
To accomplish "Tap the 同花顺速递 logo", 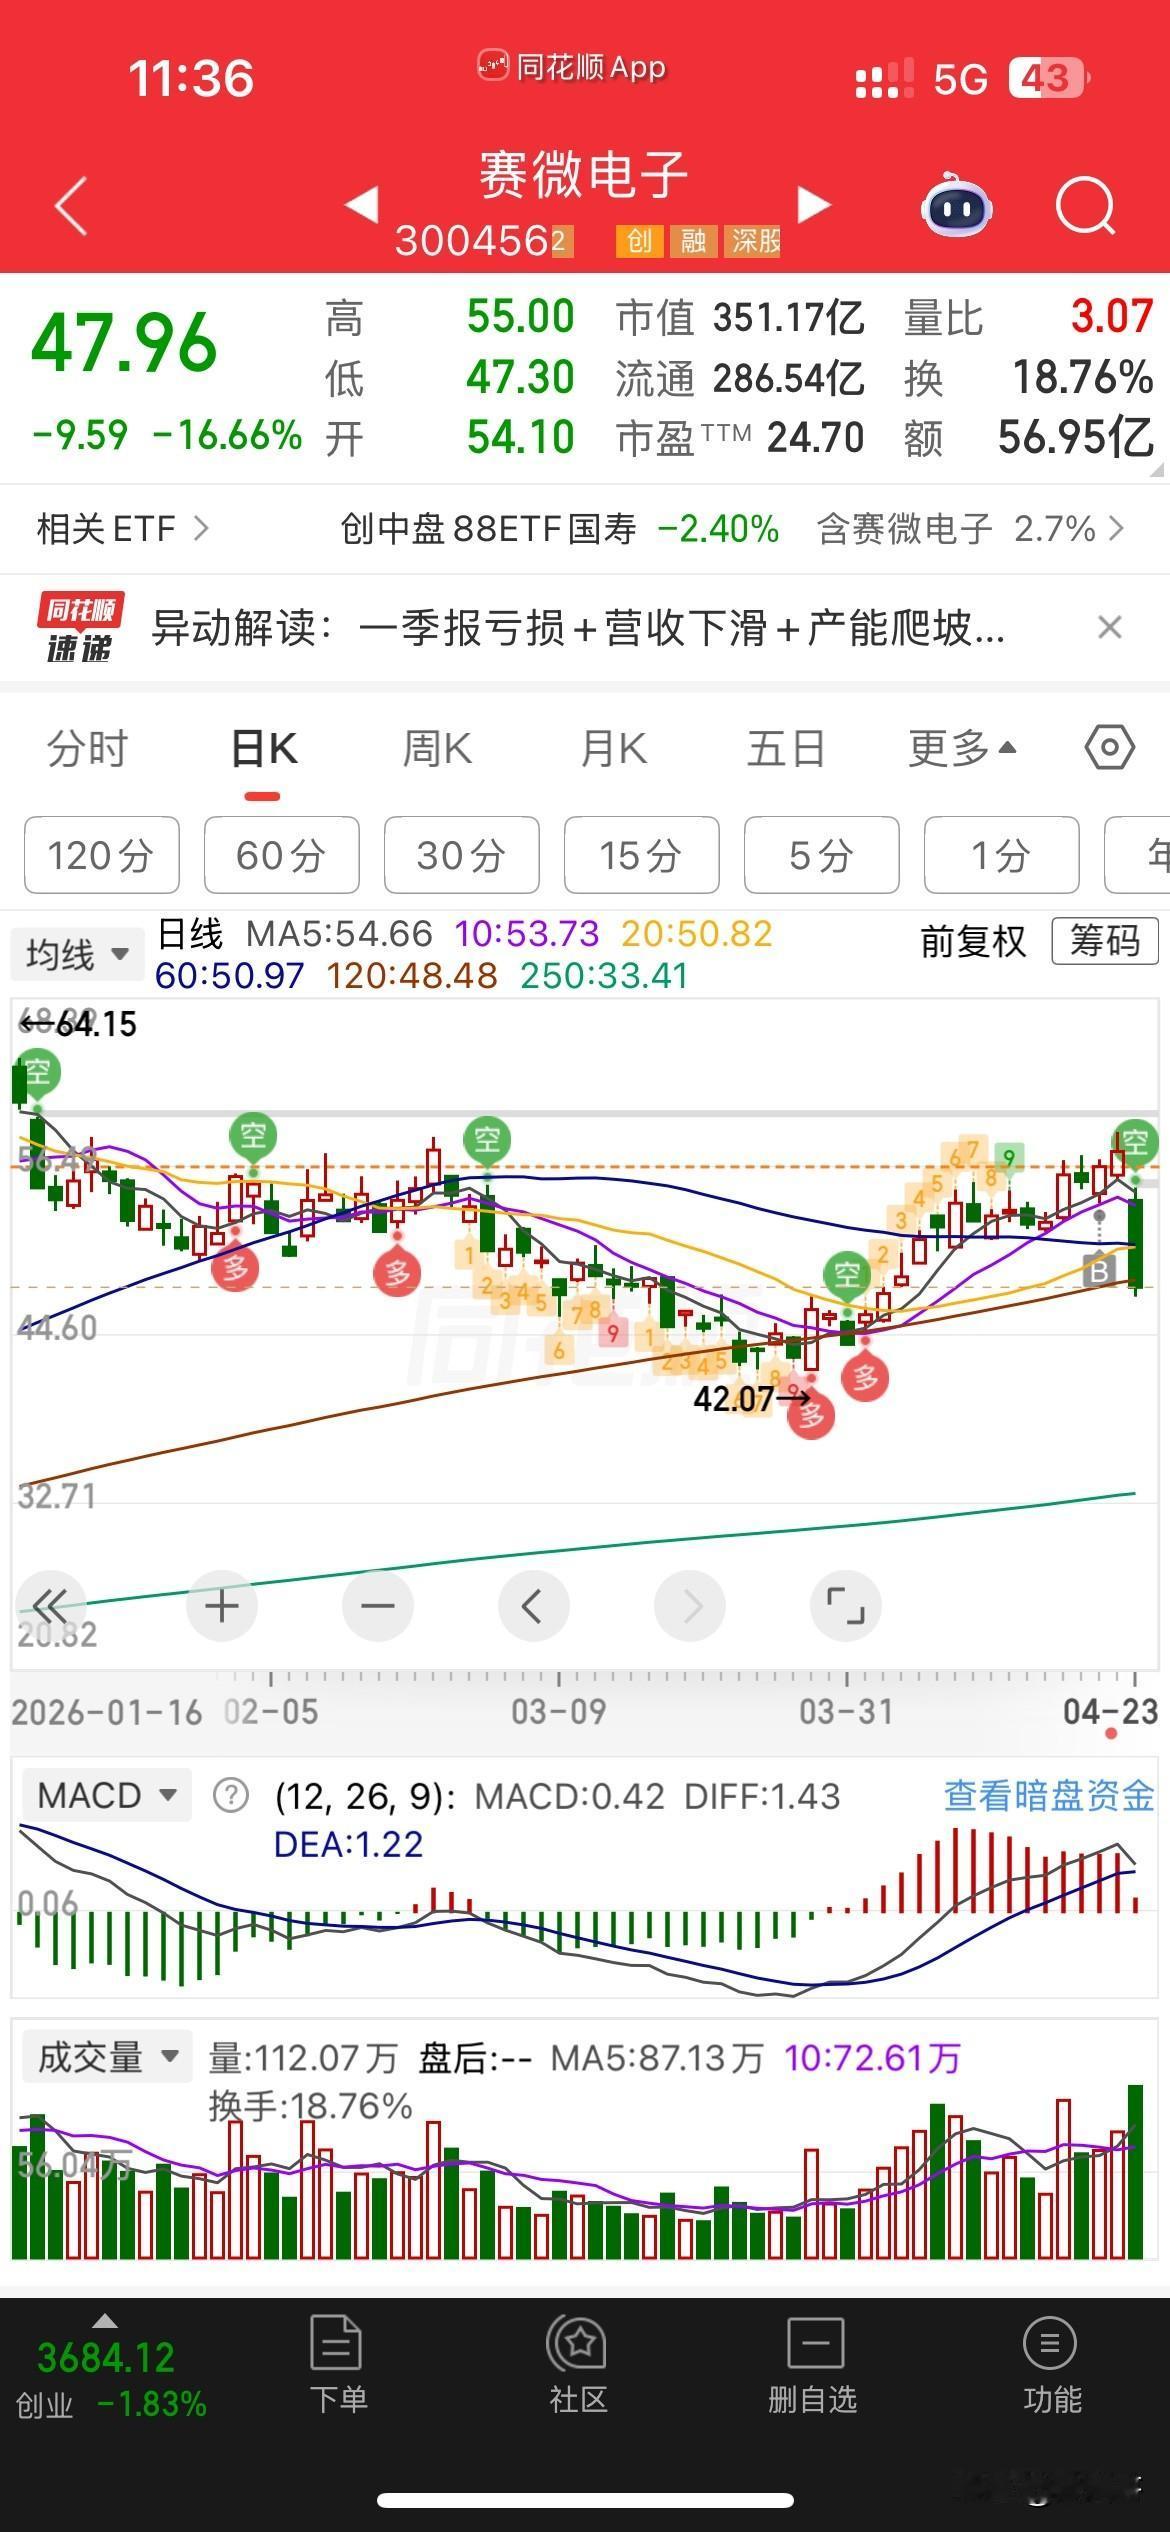I will click(x=81, y=628).
